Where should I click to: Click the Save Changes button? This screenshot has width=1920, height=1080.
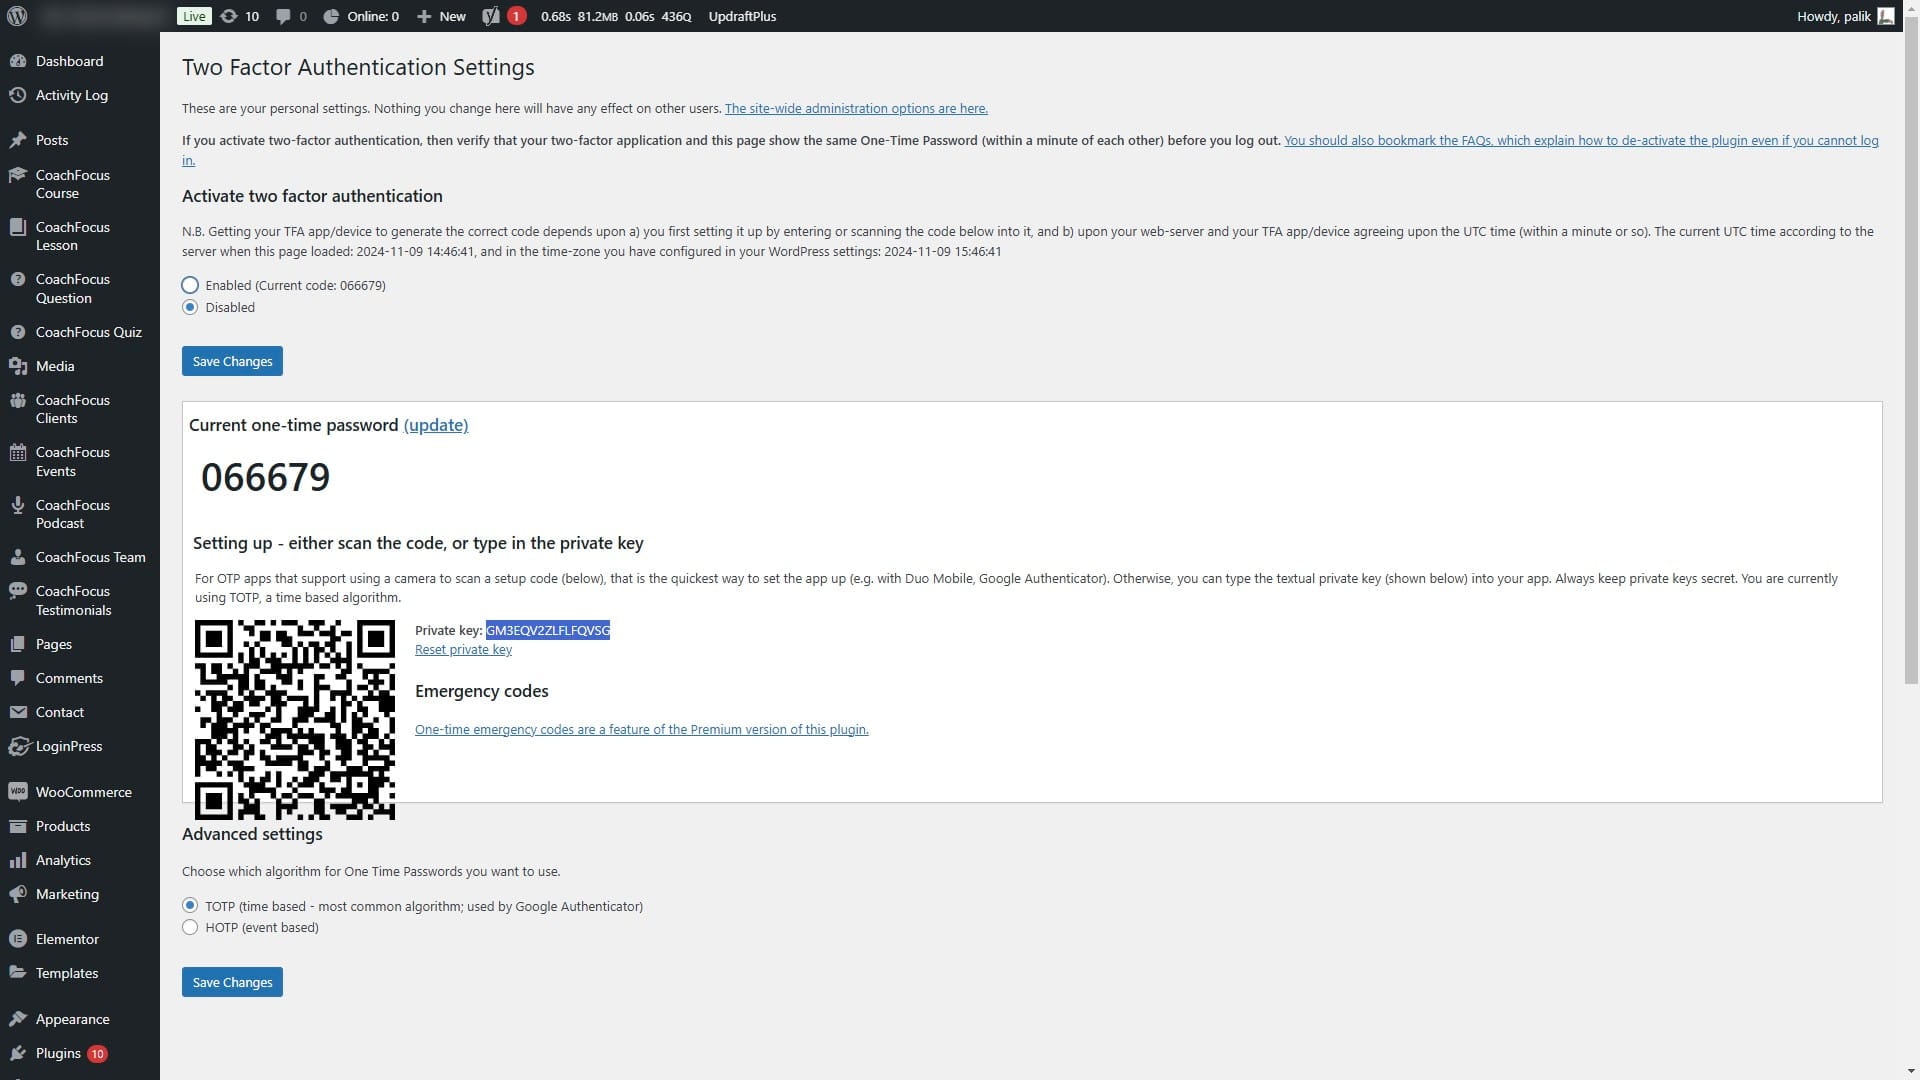pyautogui.click(x=231, y=360)
